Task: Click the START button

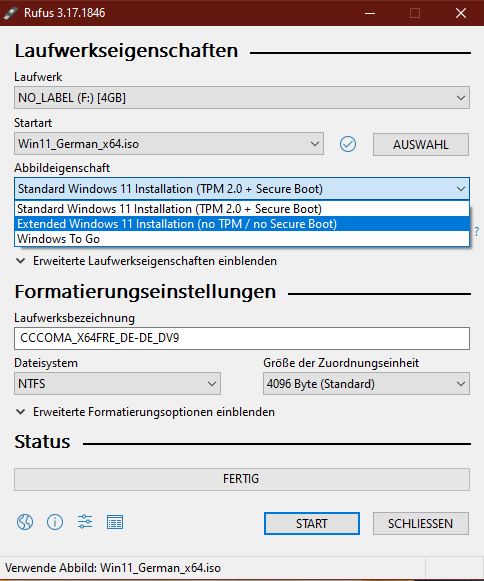Action: (x=312, y=524)
